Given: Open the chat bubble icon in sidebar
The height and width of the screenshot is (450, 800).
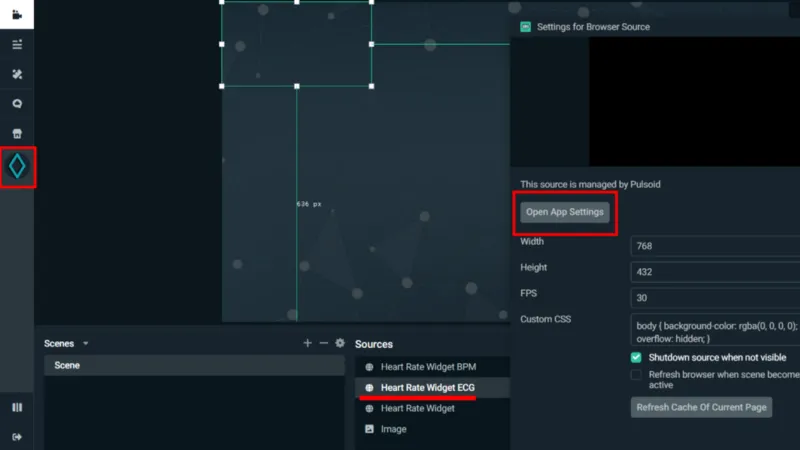Looking at the screenshot, I should point(17,104).
